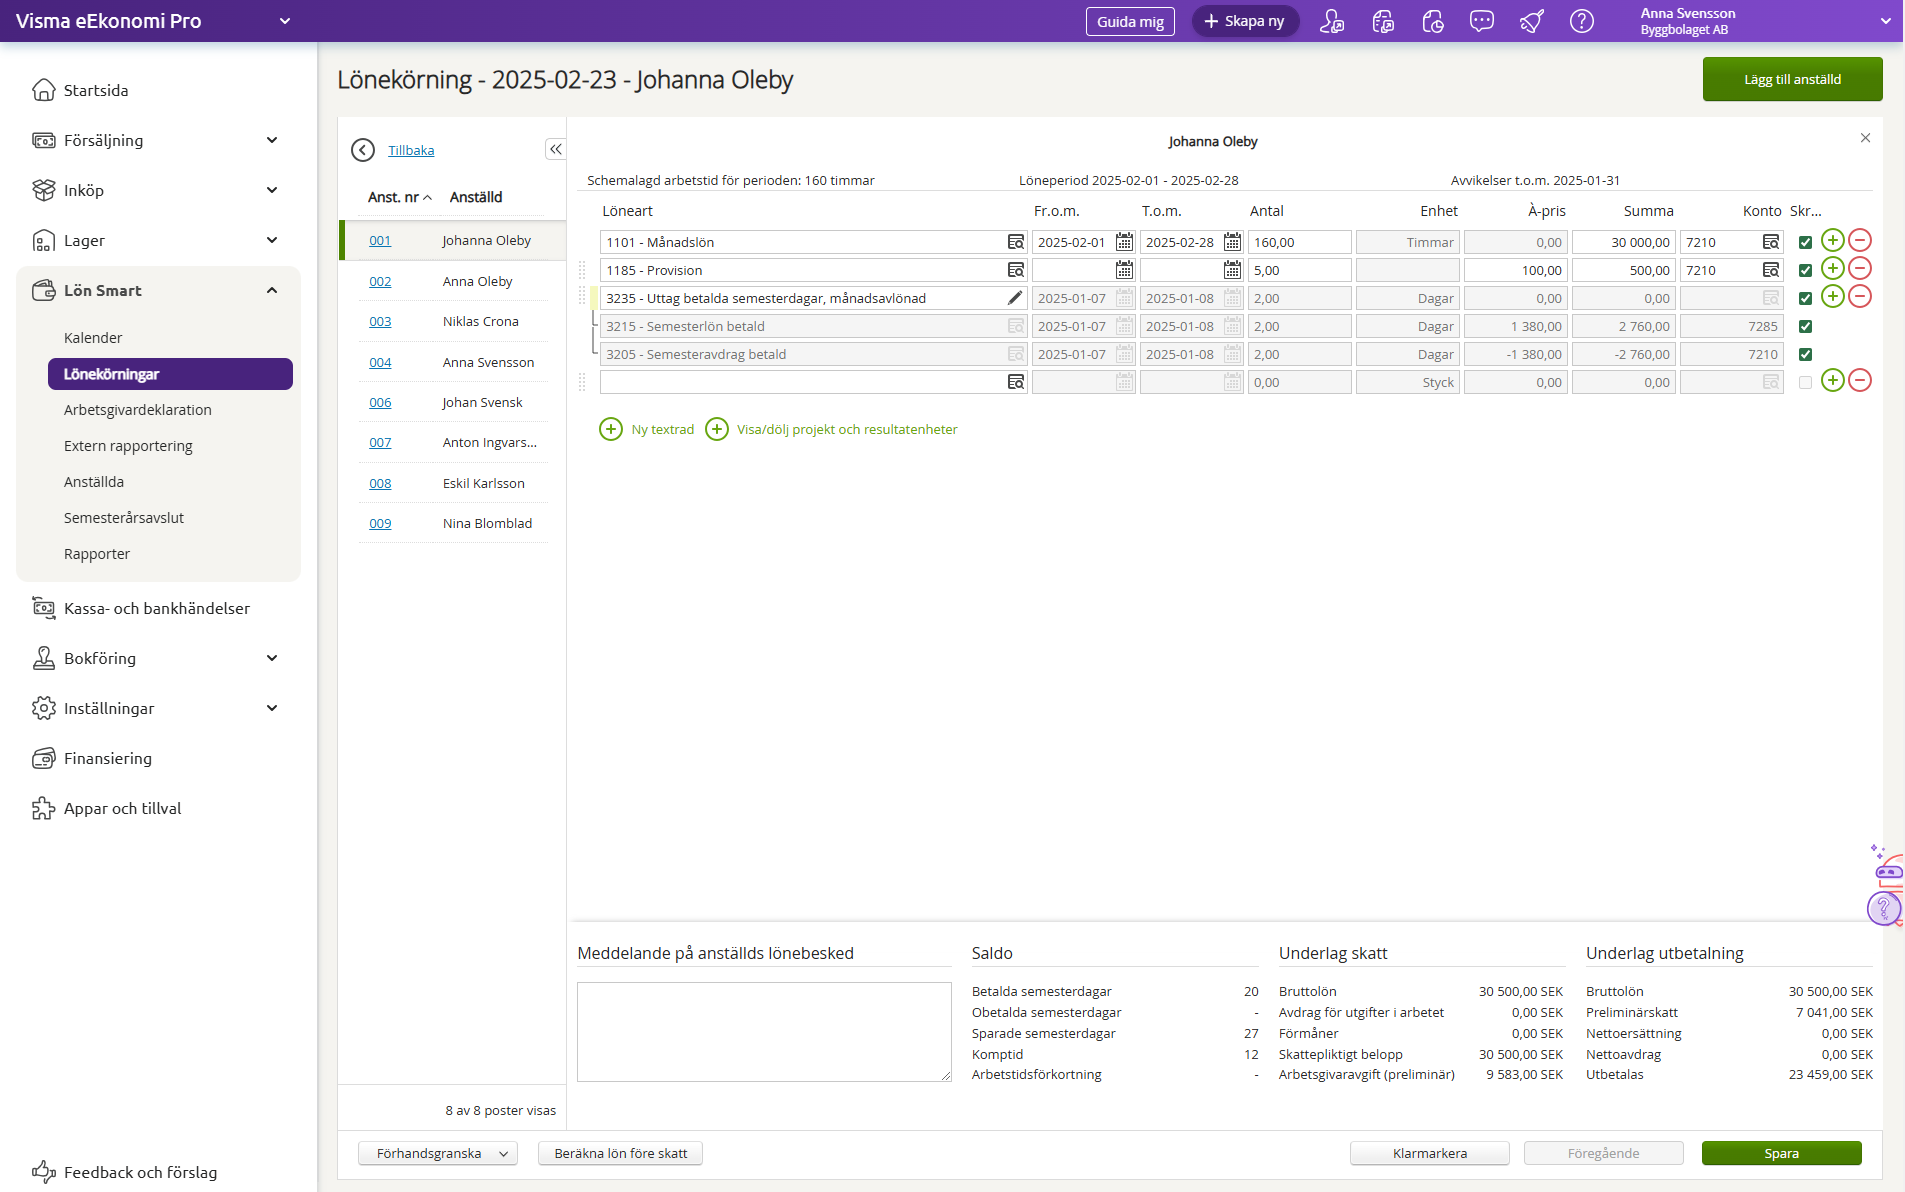Open löneart lookup in empty row
Viewport: 1905px width, 1192px height.
point(1016,382)
